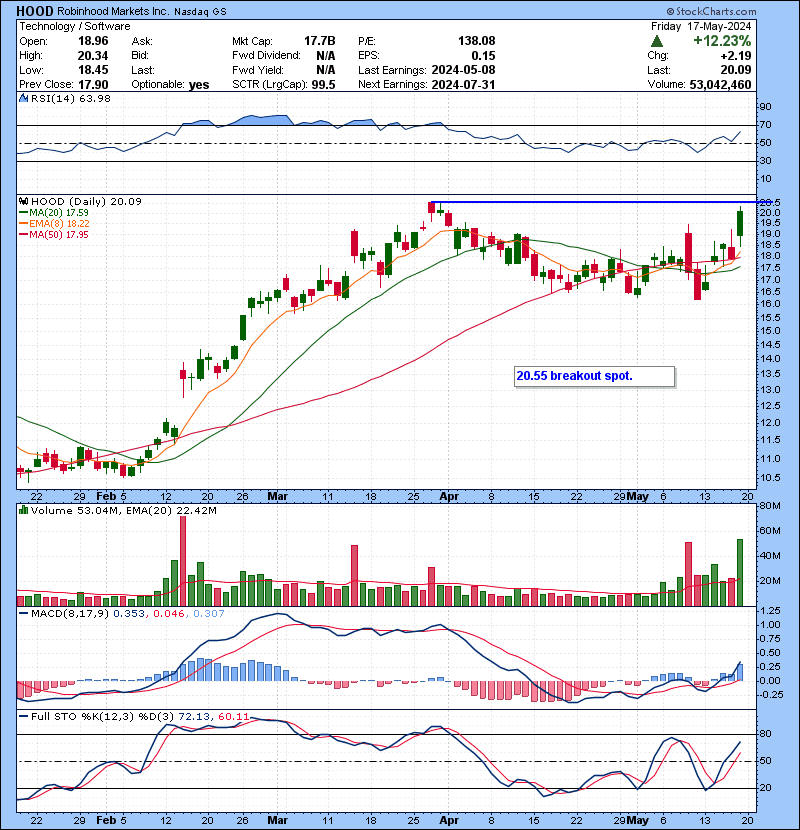Click the MA(50) red legend line marker
This screenshot has width=800, height=830.
[23, 235]
